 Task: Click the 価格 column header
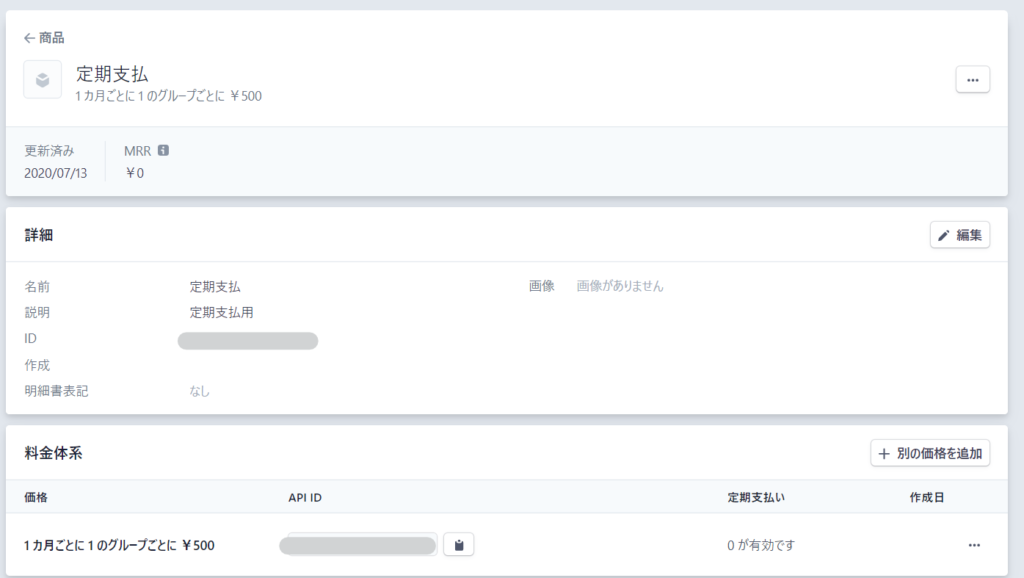[36, 498]
